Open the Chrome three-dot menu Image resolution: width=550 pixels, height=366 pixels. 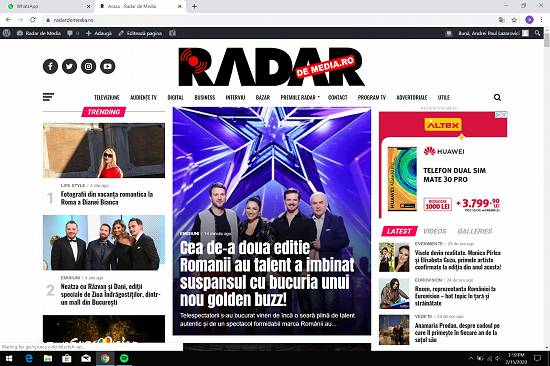[541, 20]
